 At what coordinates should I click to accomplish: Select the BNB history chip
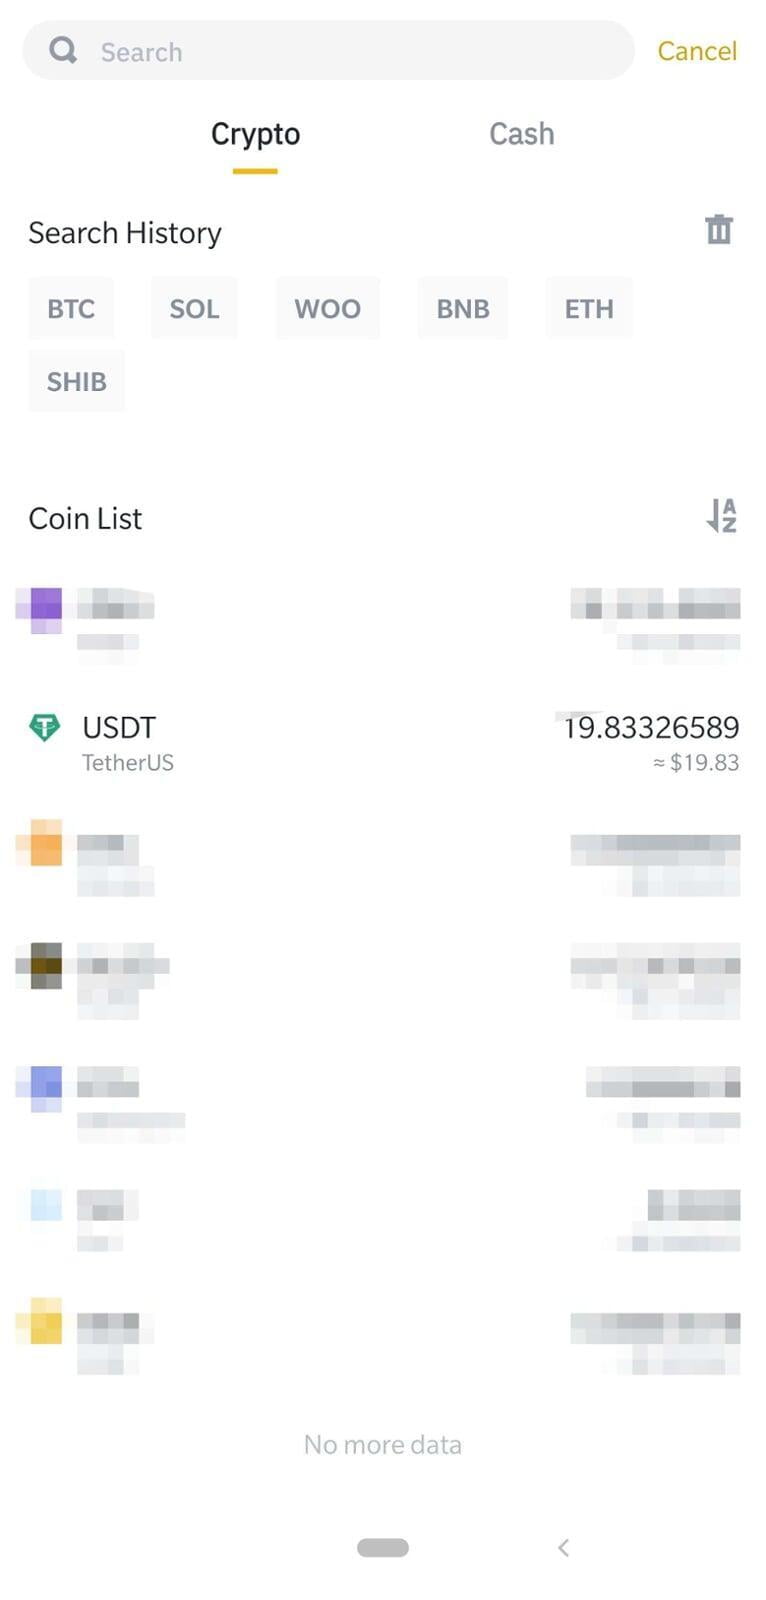(x=463, y=308)
